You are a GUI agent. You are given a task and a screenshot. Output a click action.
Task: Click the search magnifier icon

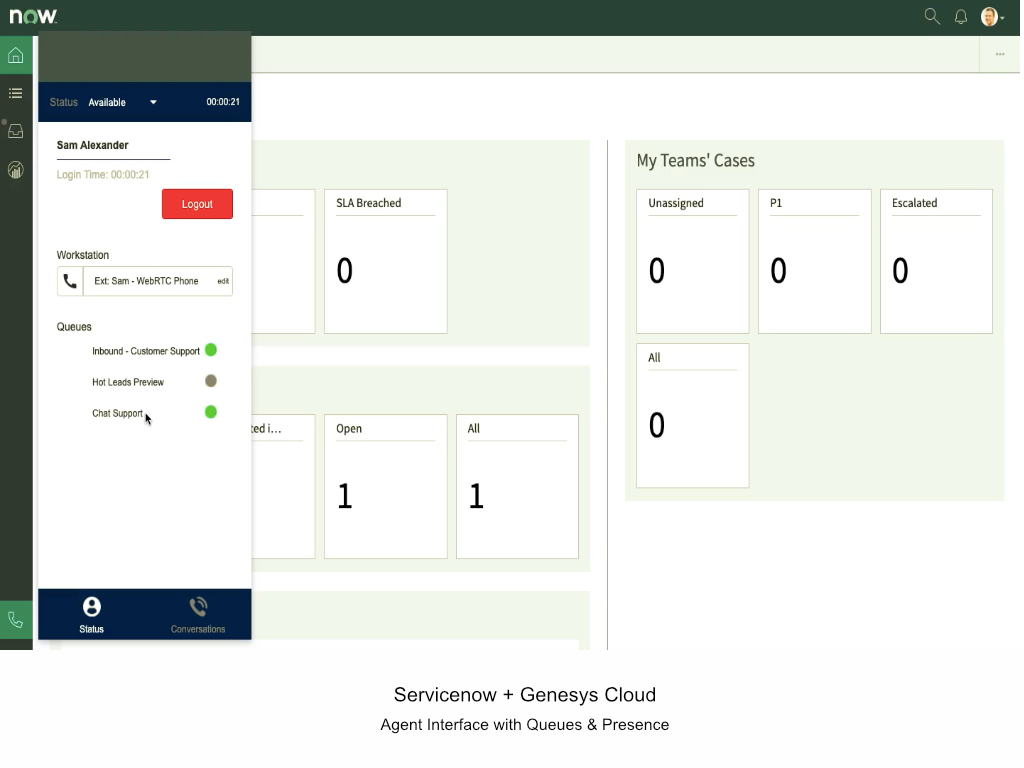coord(932,16)
